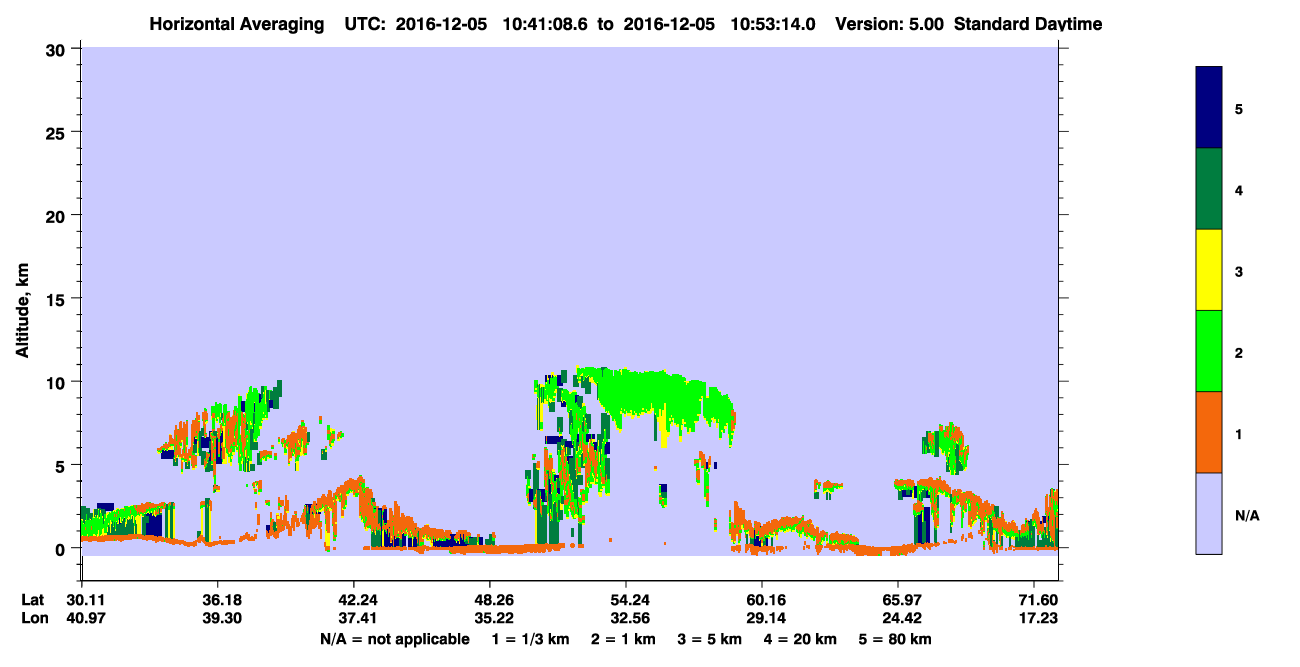The height and width of the screenshot is (667, 1300).
Task: Click the '2 = 1 km' legend entry
Action: coord(622,639)
